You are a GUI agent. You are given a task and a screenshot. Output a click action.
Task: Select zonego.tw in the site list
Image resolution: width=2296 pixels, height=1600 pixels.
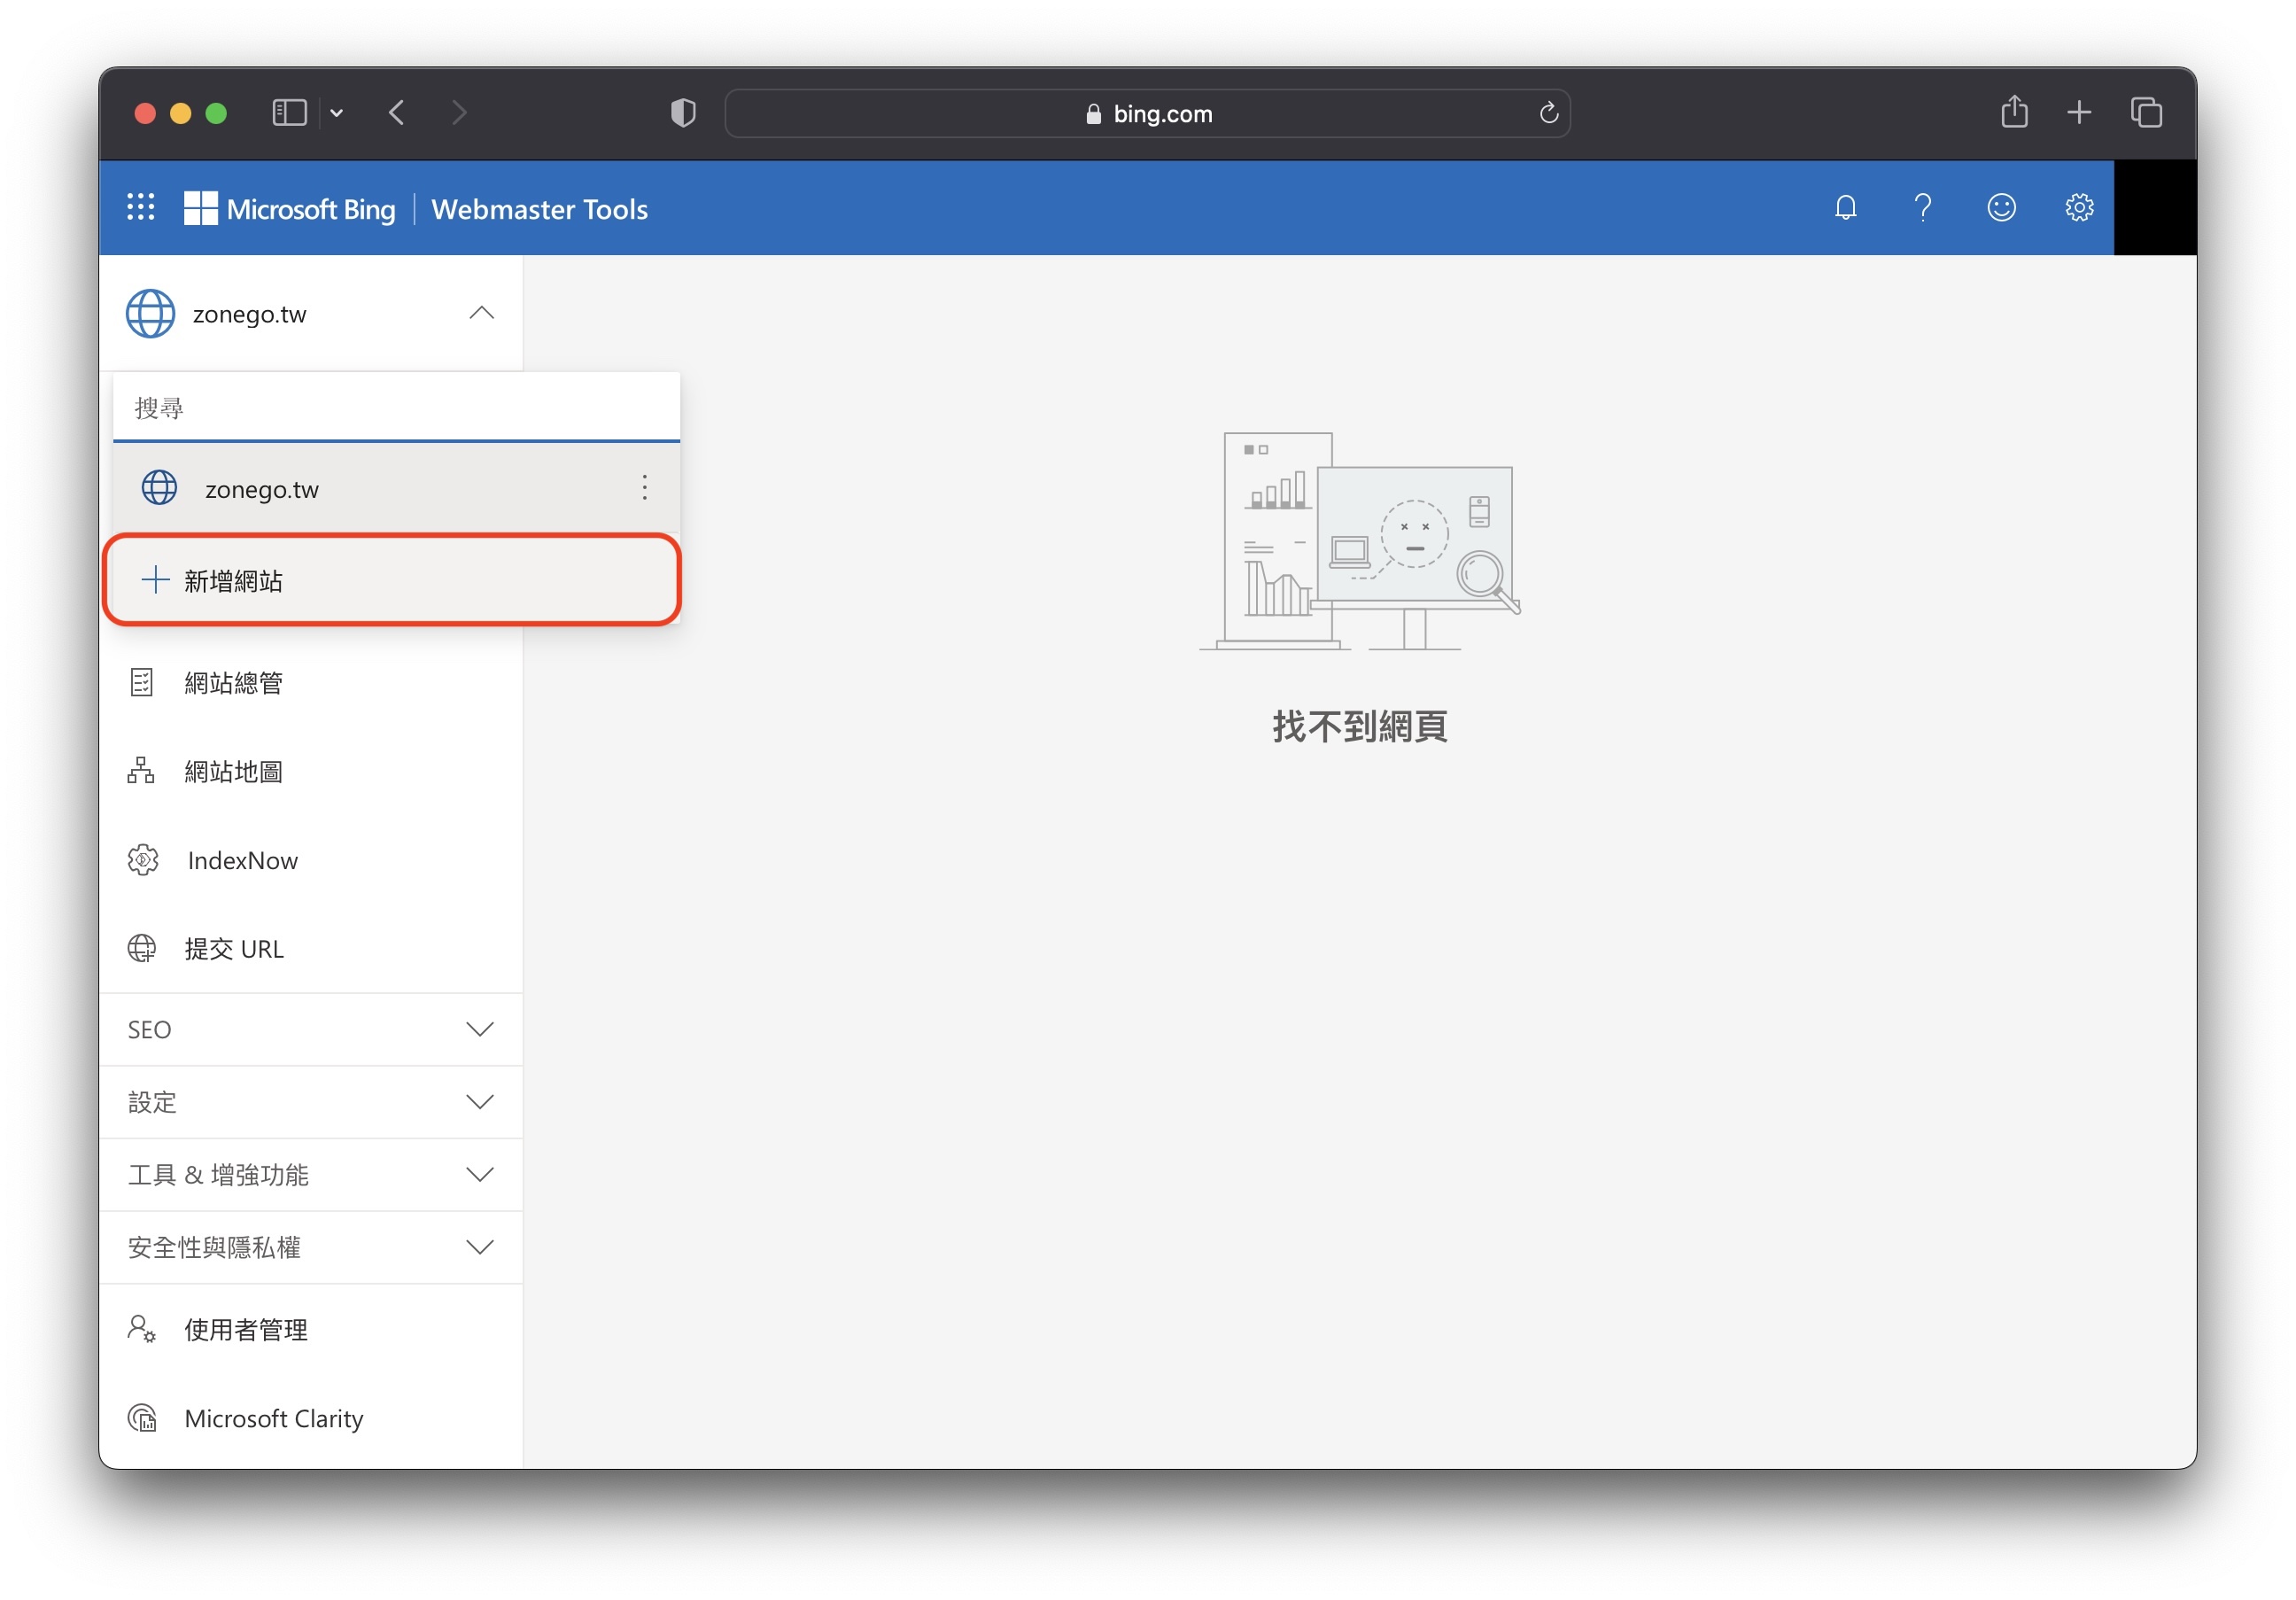(x=396, y=488)
